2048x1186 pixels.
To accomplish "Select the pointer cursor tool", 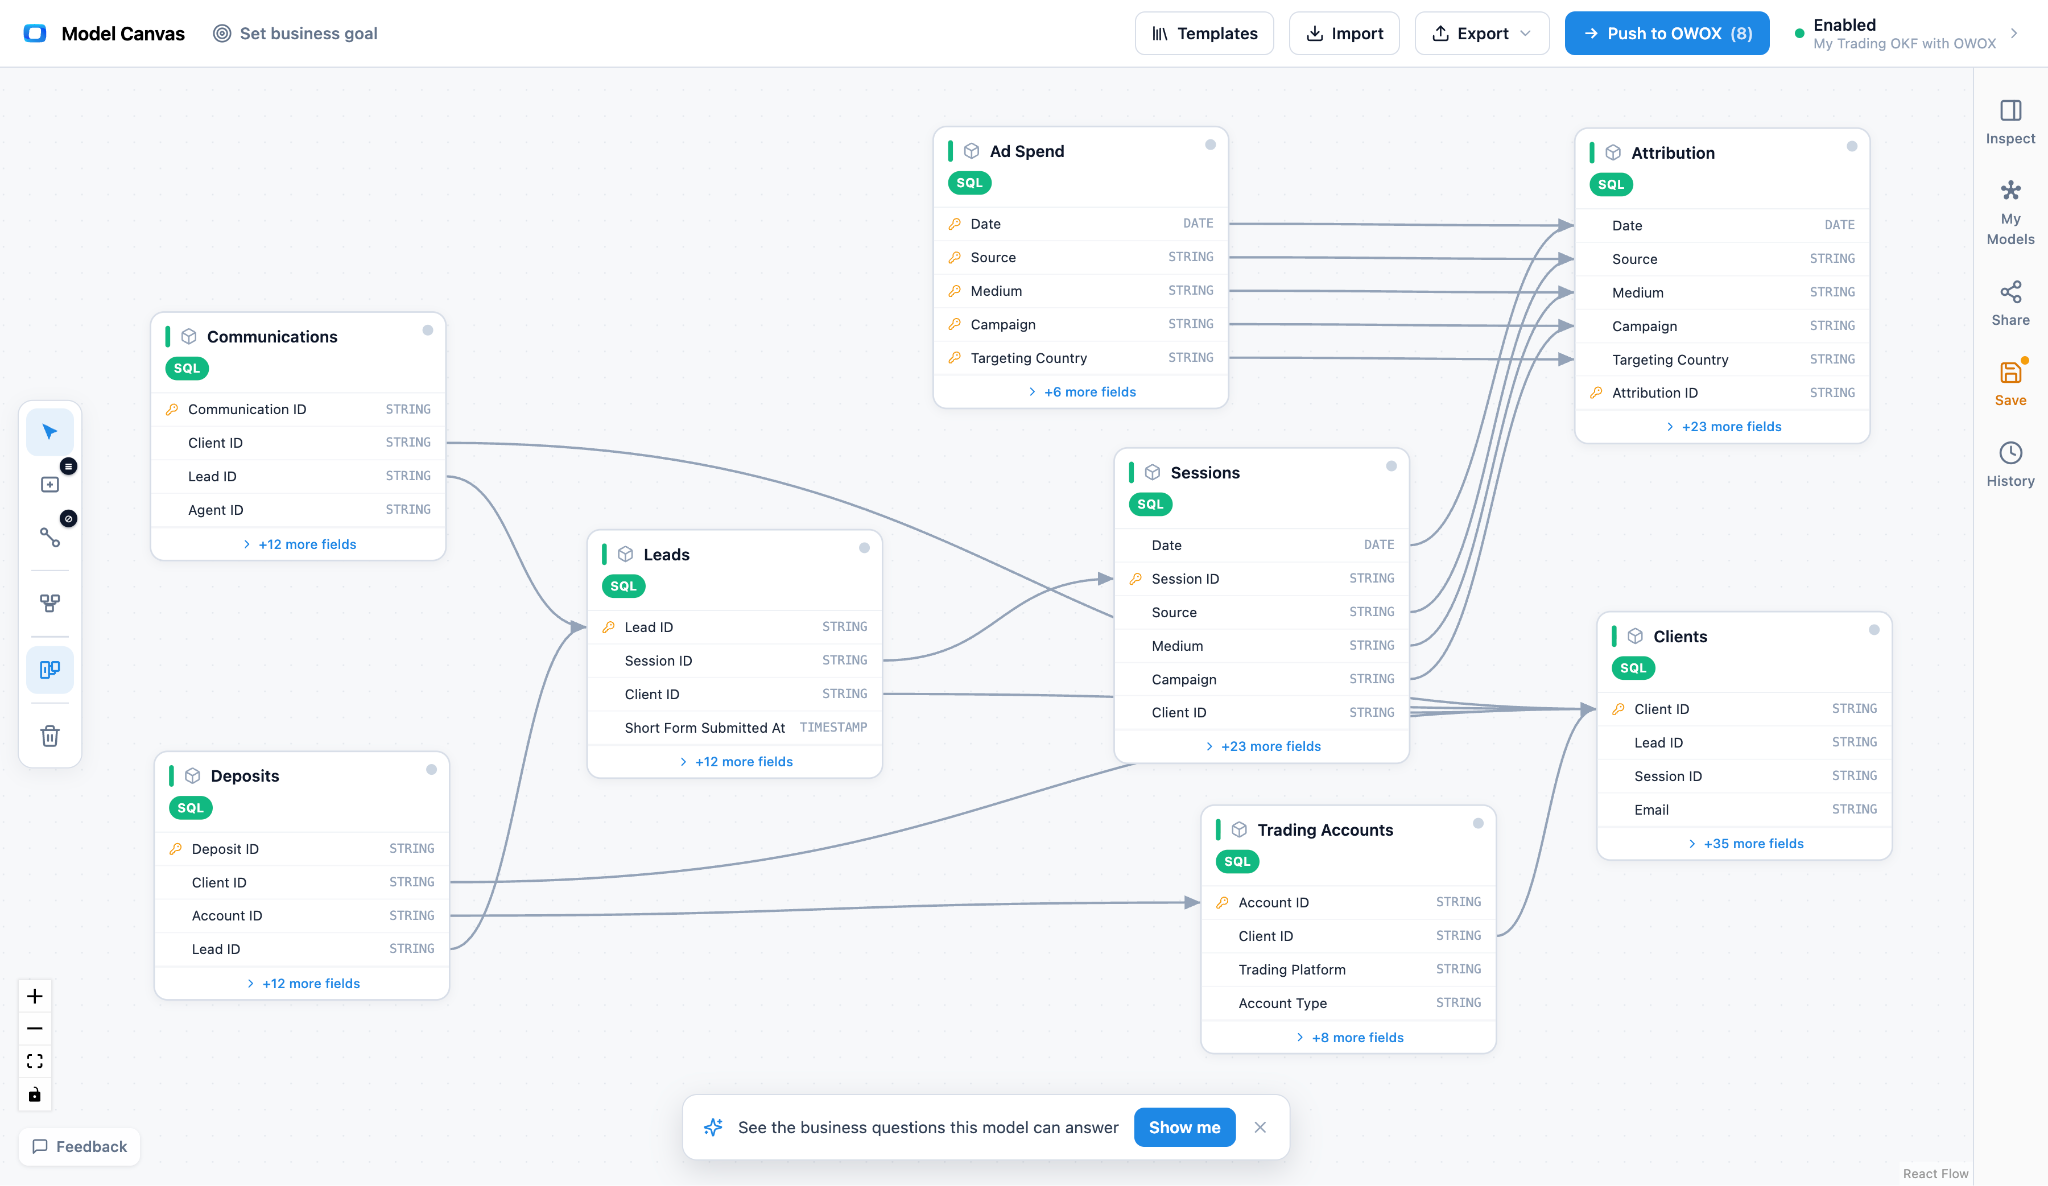I will point(50,432).
